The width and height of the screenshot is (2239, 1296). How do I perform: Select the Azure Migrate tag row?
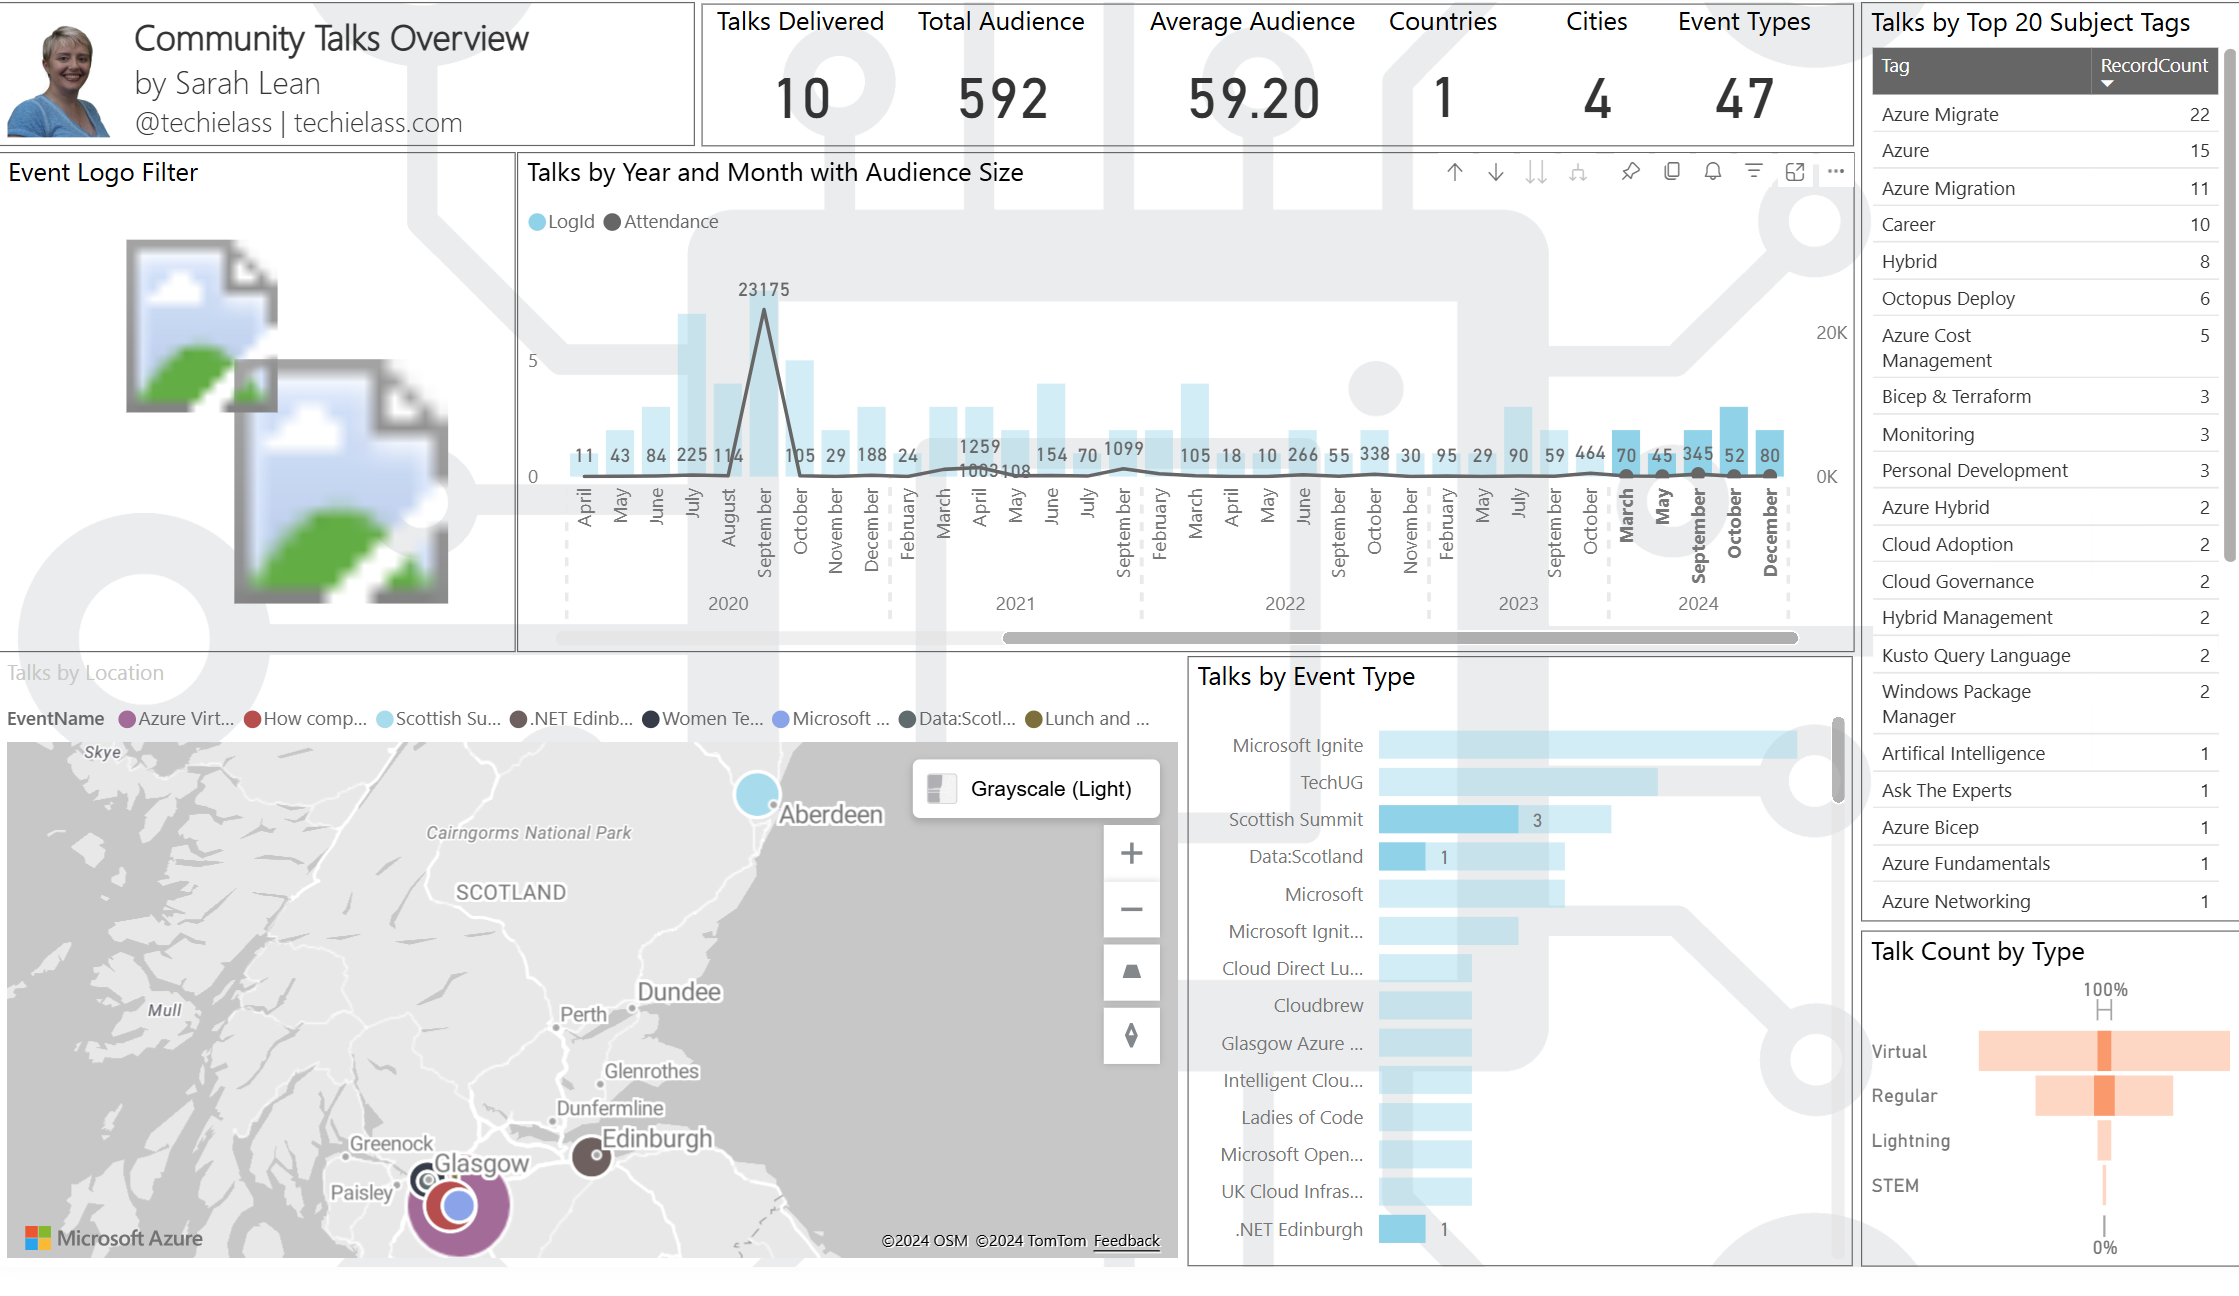1940,115
